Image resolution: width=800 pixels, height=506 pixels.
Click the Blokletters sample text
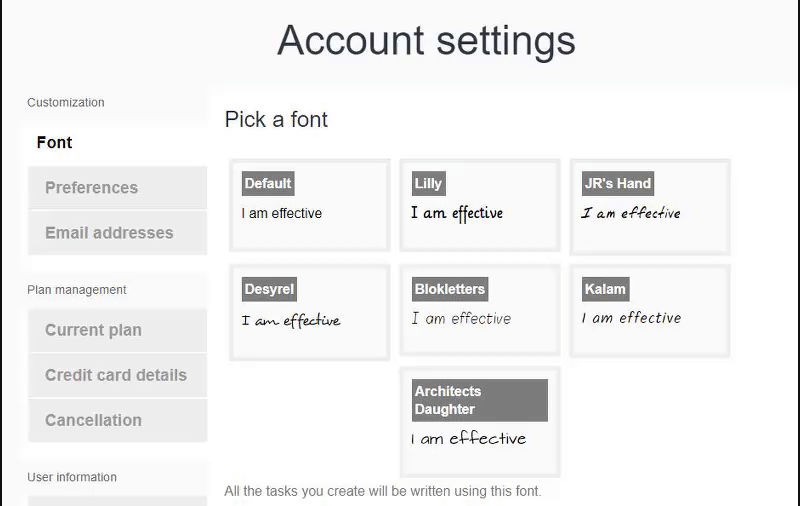click(x=461, y=319)
